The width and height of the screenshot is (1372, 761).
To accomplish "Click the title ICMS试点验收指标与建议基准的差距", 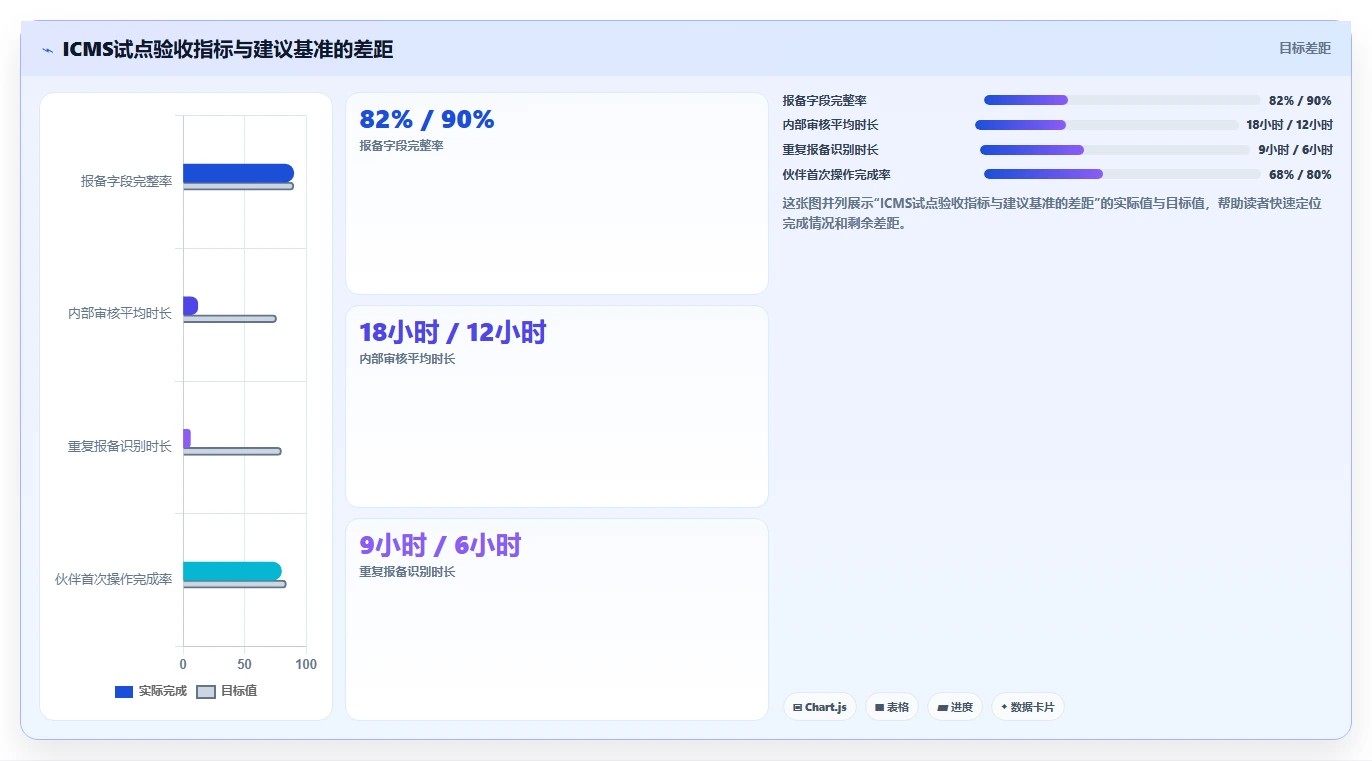I will click(228, 50).
